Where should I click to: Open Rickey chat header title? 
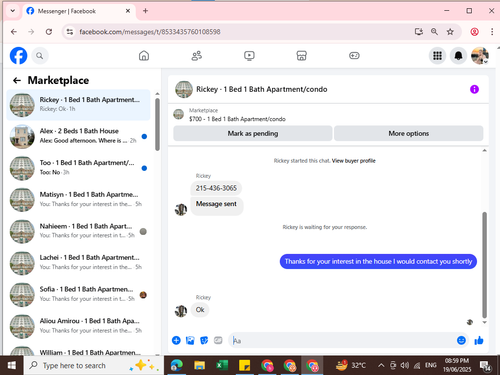click(x=262, y=89)
